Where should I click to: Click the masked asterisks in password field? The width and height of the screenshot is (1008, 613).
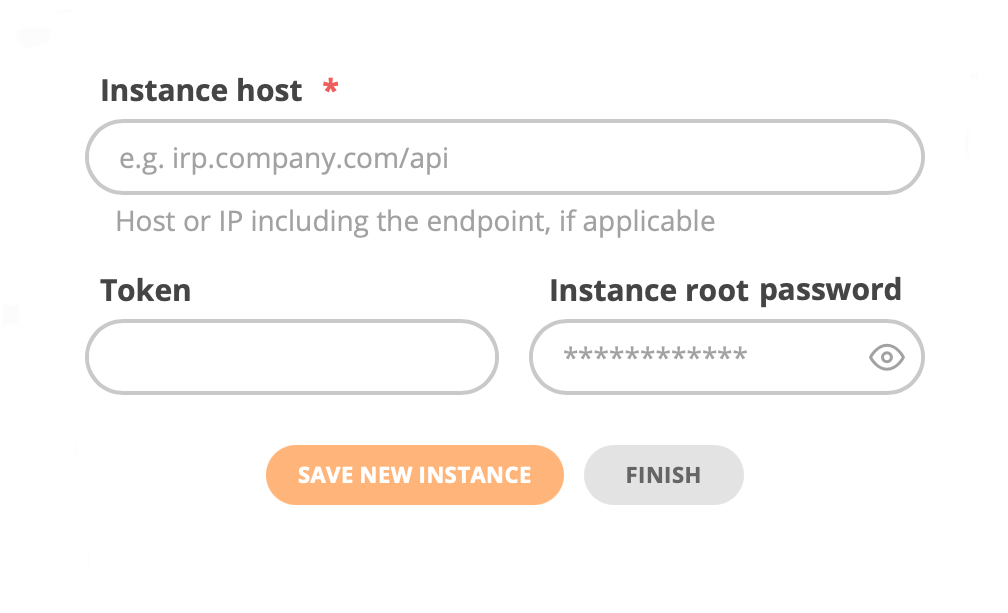(655, 354)
